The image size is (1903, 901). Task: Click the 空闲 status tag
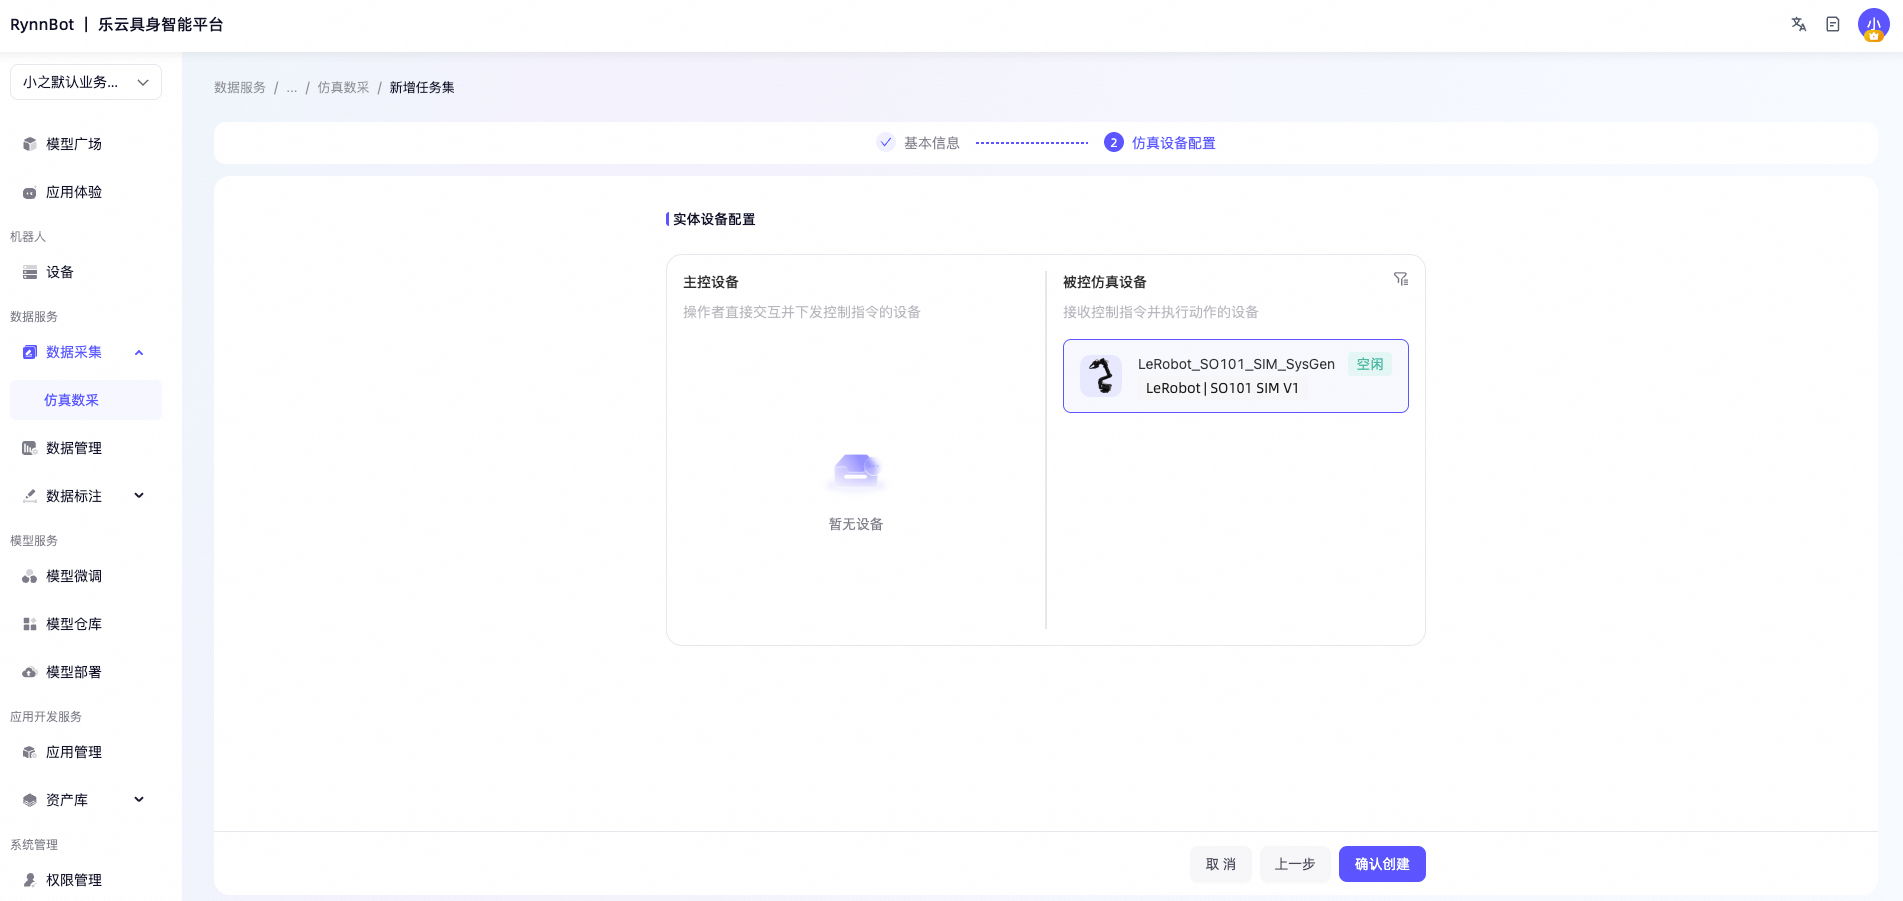tap(1370, 364)
